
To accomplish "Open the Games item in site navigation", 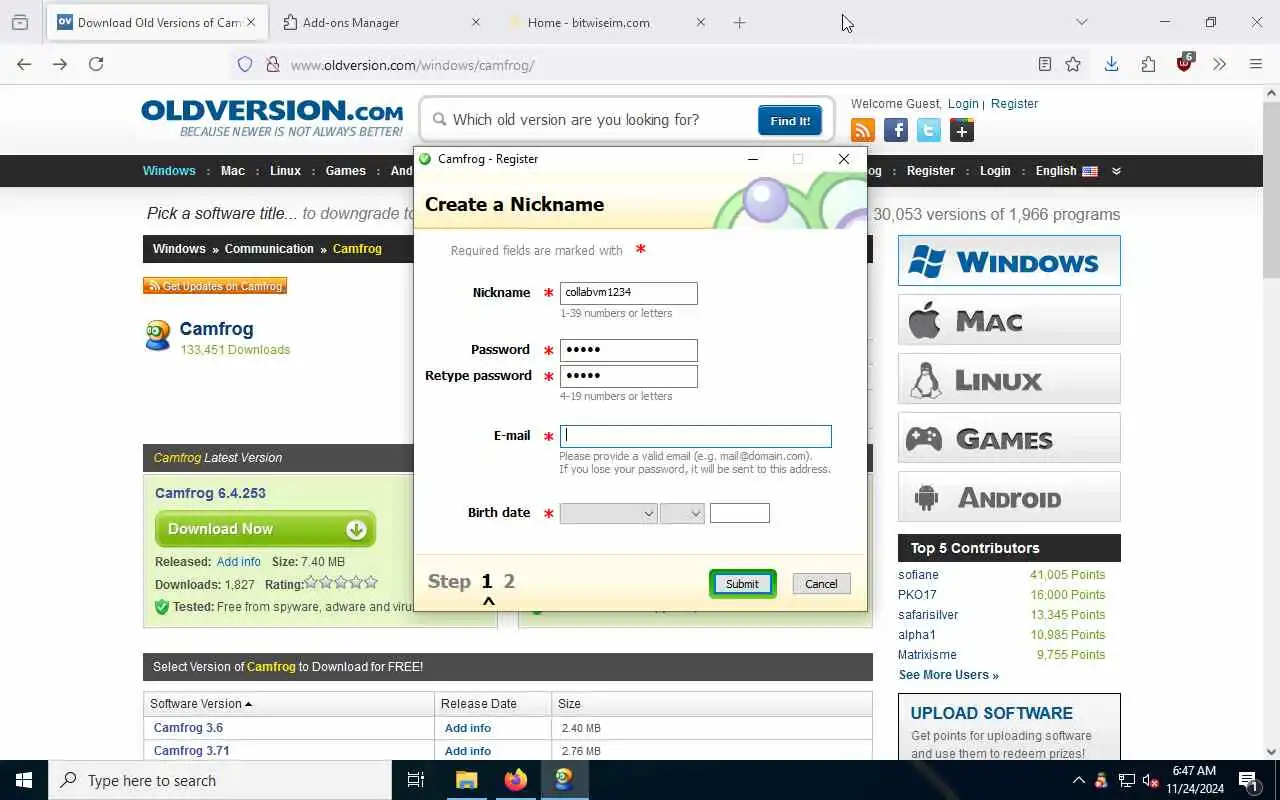I will (x=345, y=171).
